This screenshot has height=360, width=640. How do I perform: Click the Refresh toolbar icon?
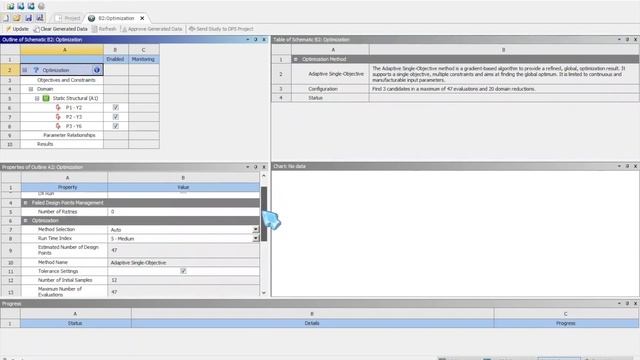pos(95,29)
